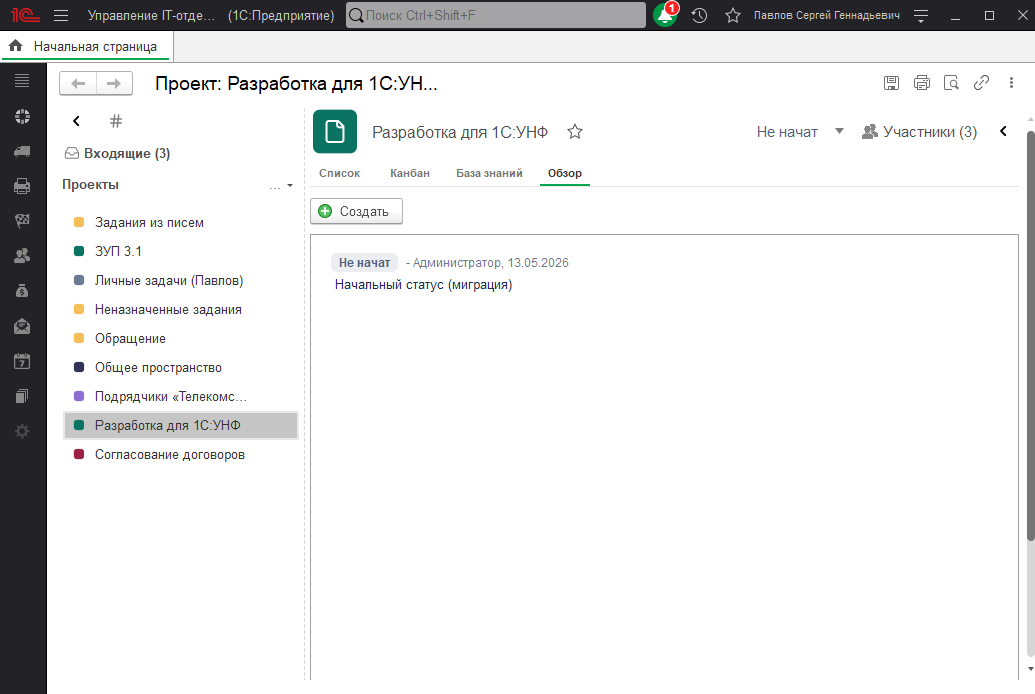Open service settings menu icon
The image size is (1035, 694).
point(921,16)
